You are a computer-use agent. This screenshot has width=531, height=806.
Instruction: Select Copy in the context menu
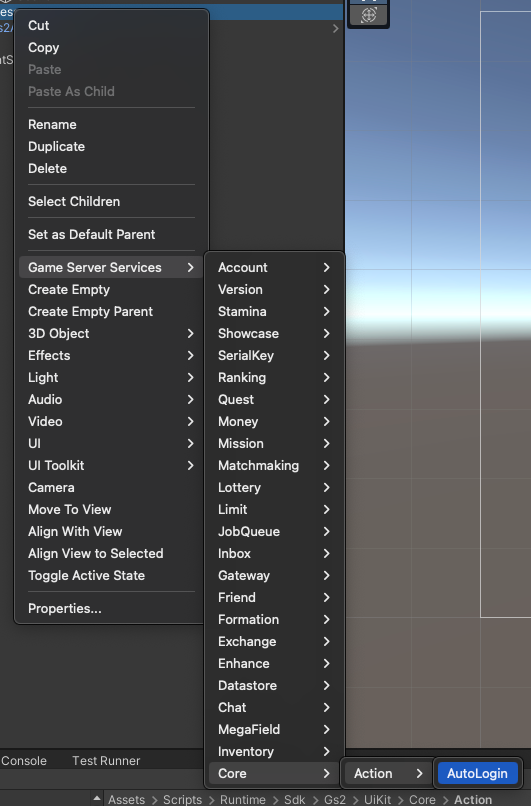(x=44, y=47)
